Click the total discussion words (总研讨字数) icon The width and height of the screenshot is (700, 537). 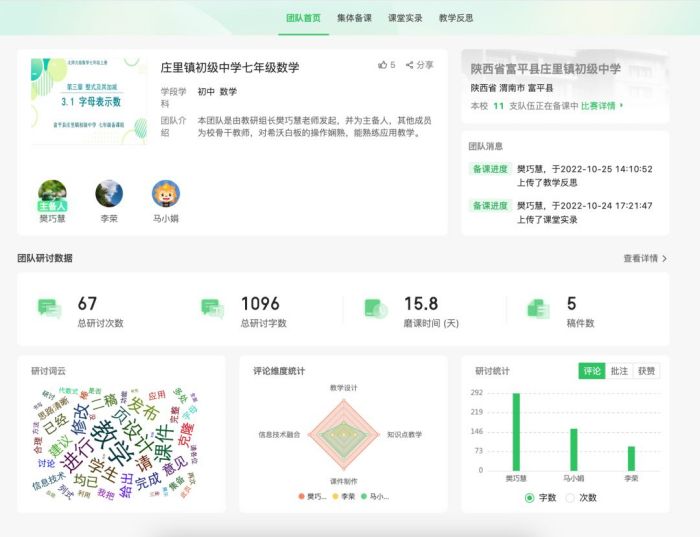[212, 309]
